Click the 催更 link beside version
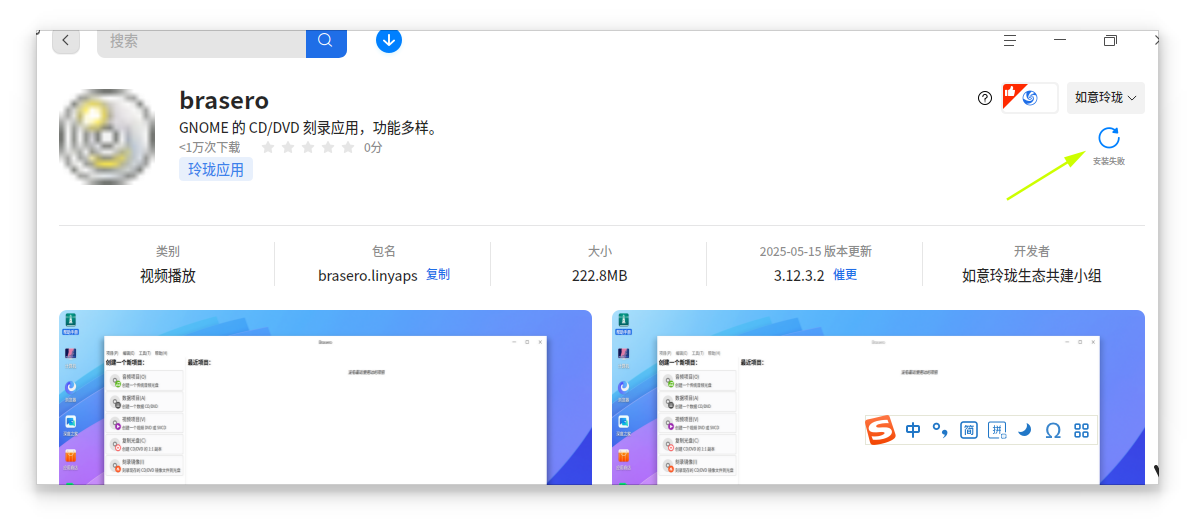This screenshot has height=527, width=1195. [845, 275]
